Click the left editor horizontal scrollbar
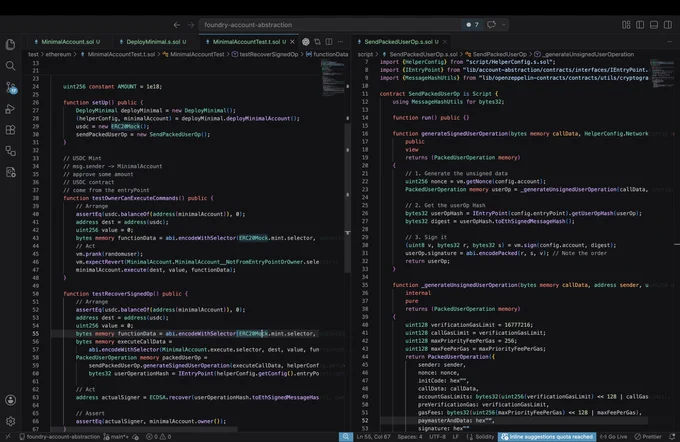680x442 pixels. pos(144,429)
